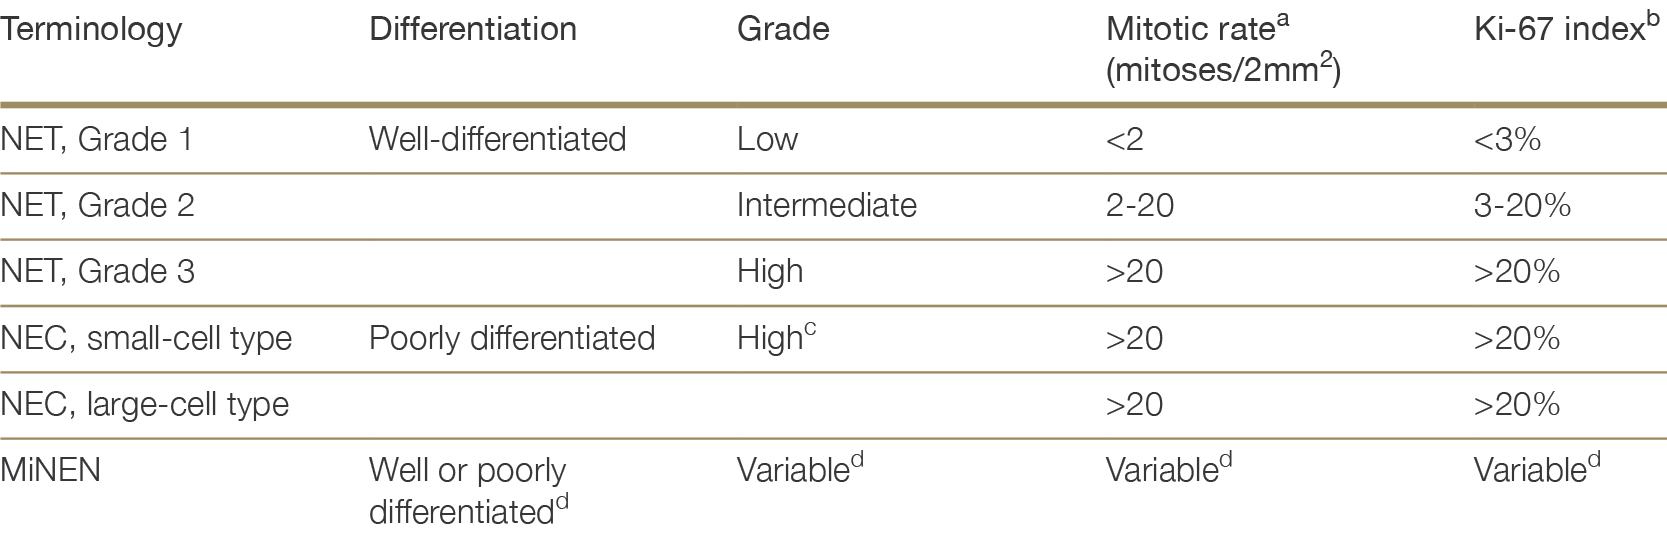Click the Terminology column header
The width and height of the screenshot is (1667, 533).
coord(91,30)
